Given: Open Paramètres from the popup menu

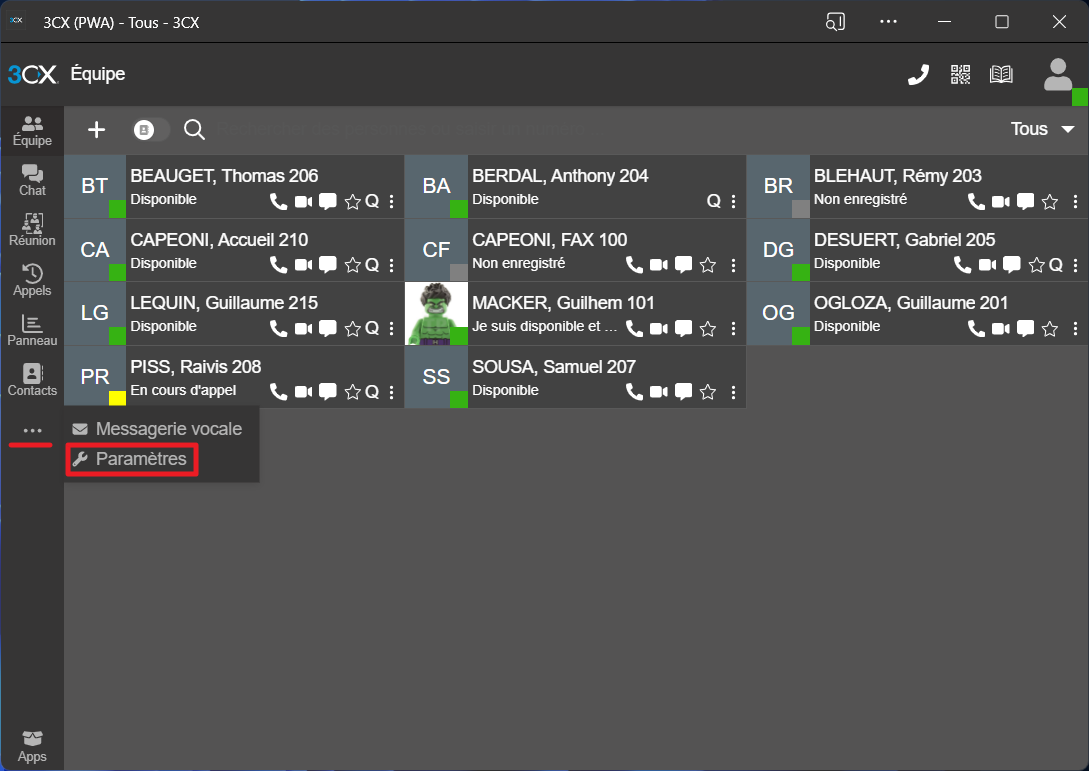Looking at the screenshot, I should (132, 459).
